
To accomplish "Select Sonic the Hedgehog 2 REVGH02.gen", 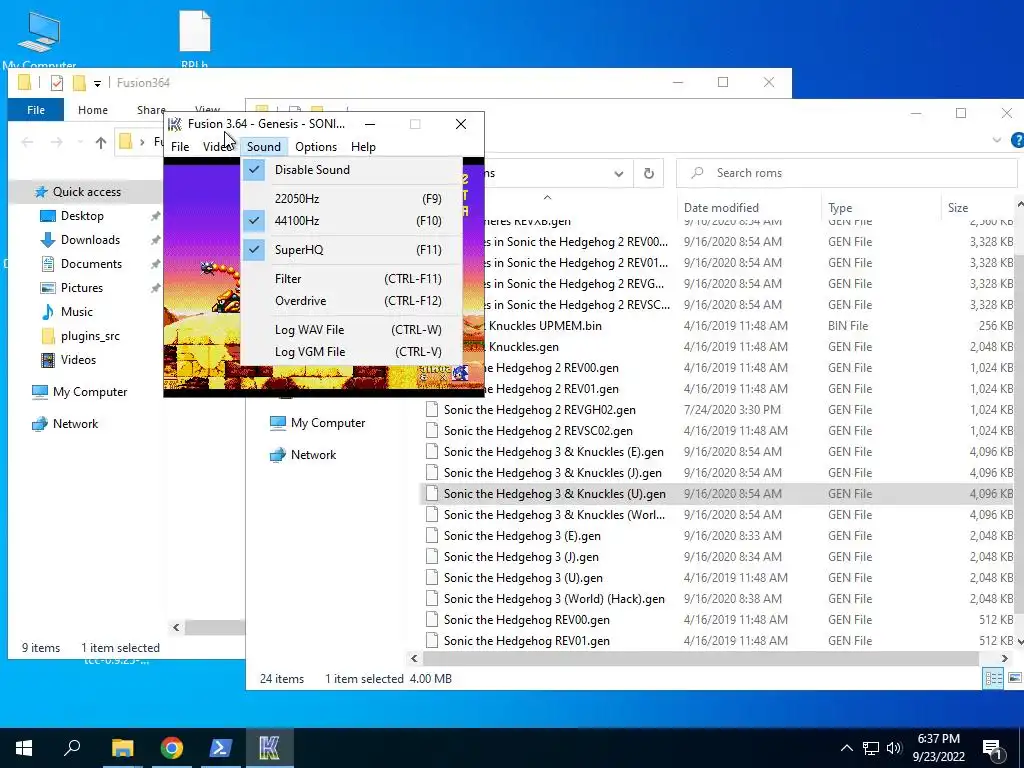I will (539, 410).
